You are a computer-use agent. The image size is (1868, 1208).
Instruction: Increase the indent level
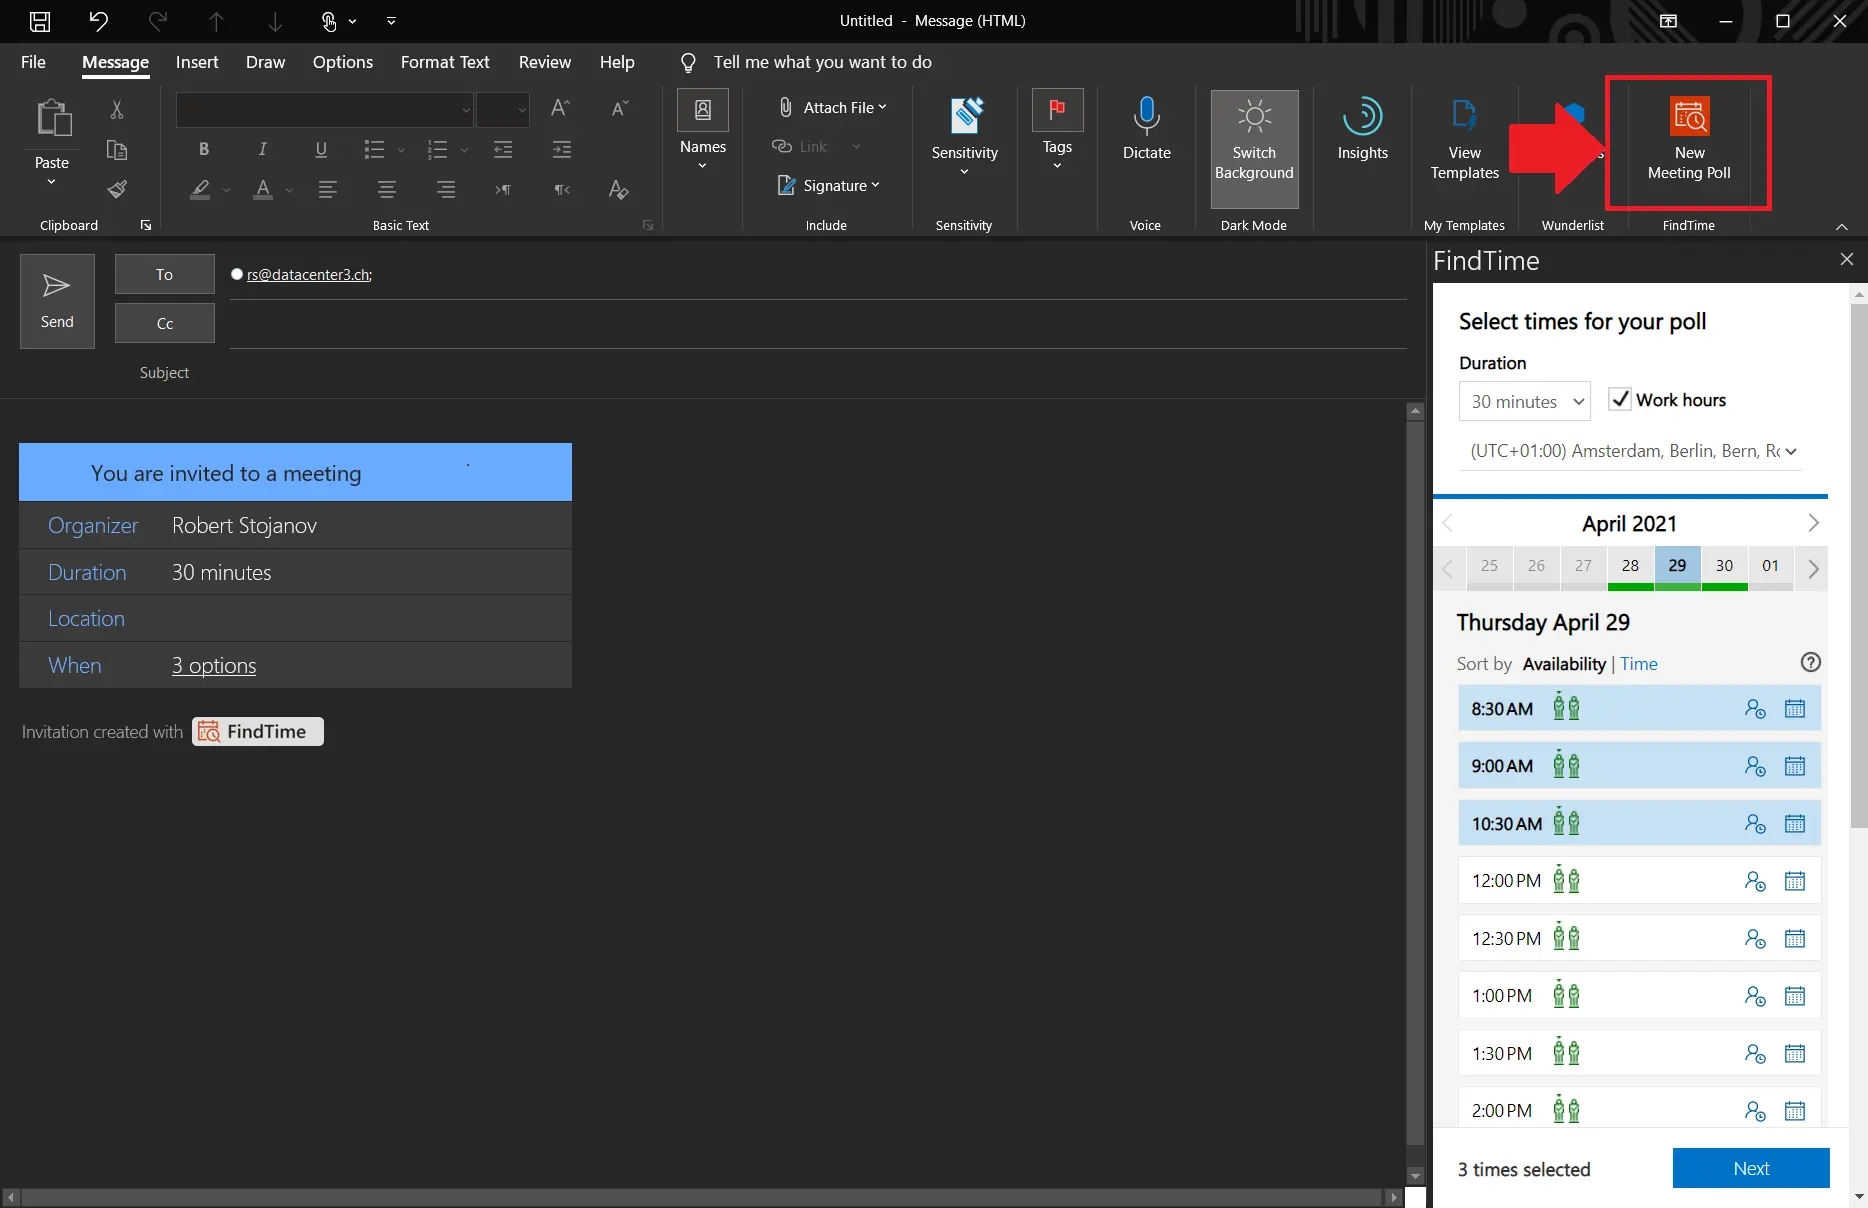point(562,149)
